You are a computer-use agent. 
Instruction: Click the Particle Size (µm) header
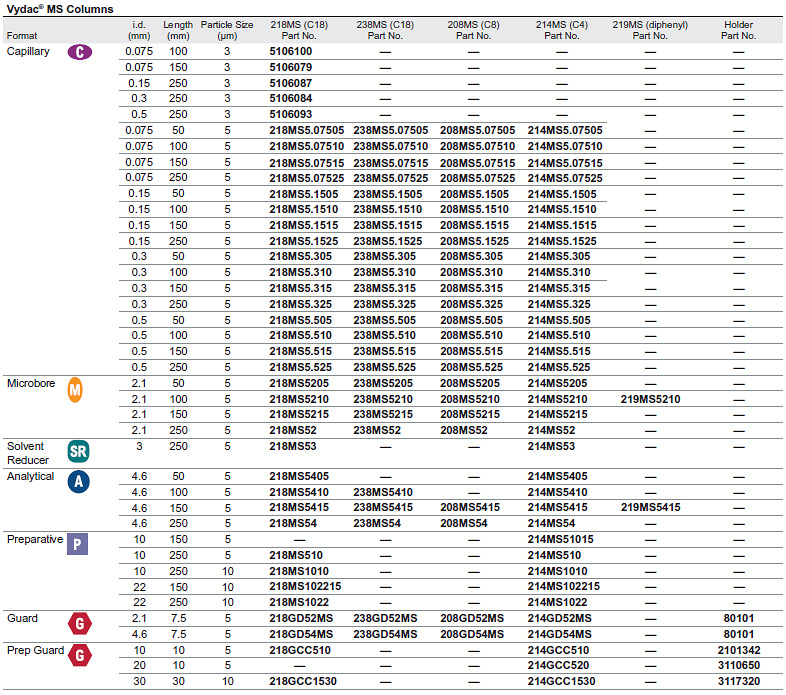(x=227, y=30)
